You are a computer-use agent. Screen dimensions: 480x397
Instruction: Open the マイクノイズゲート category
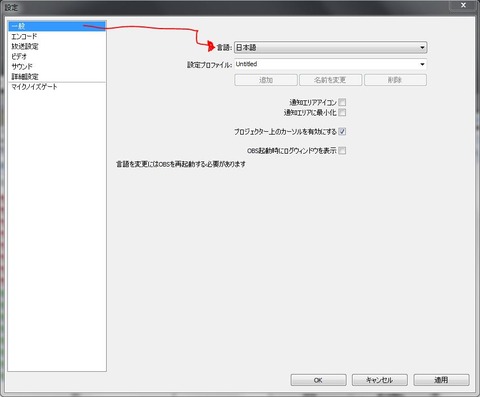tap(57, 87)
